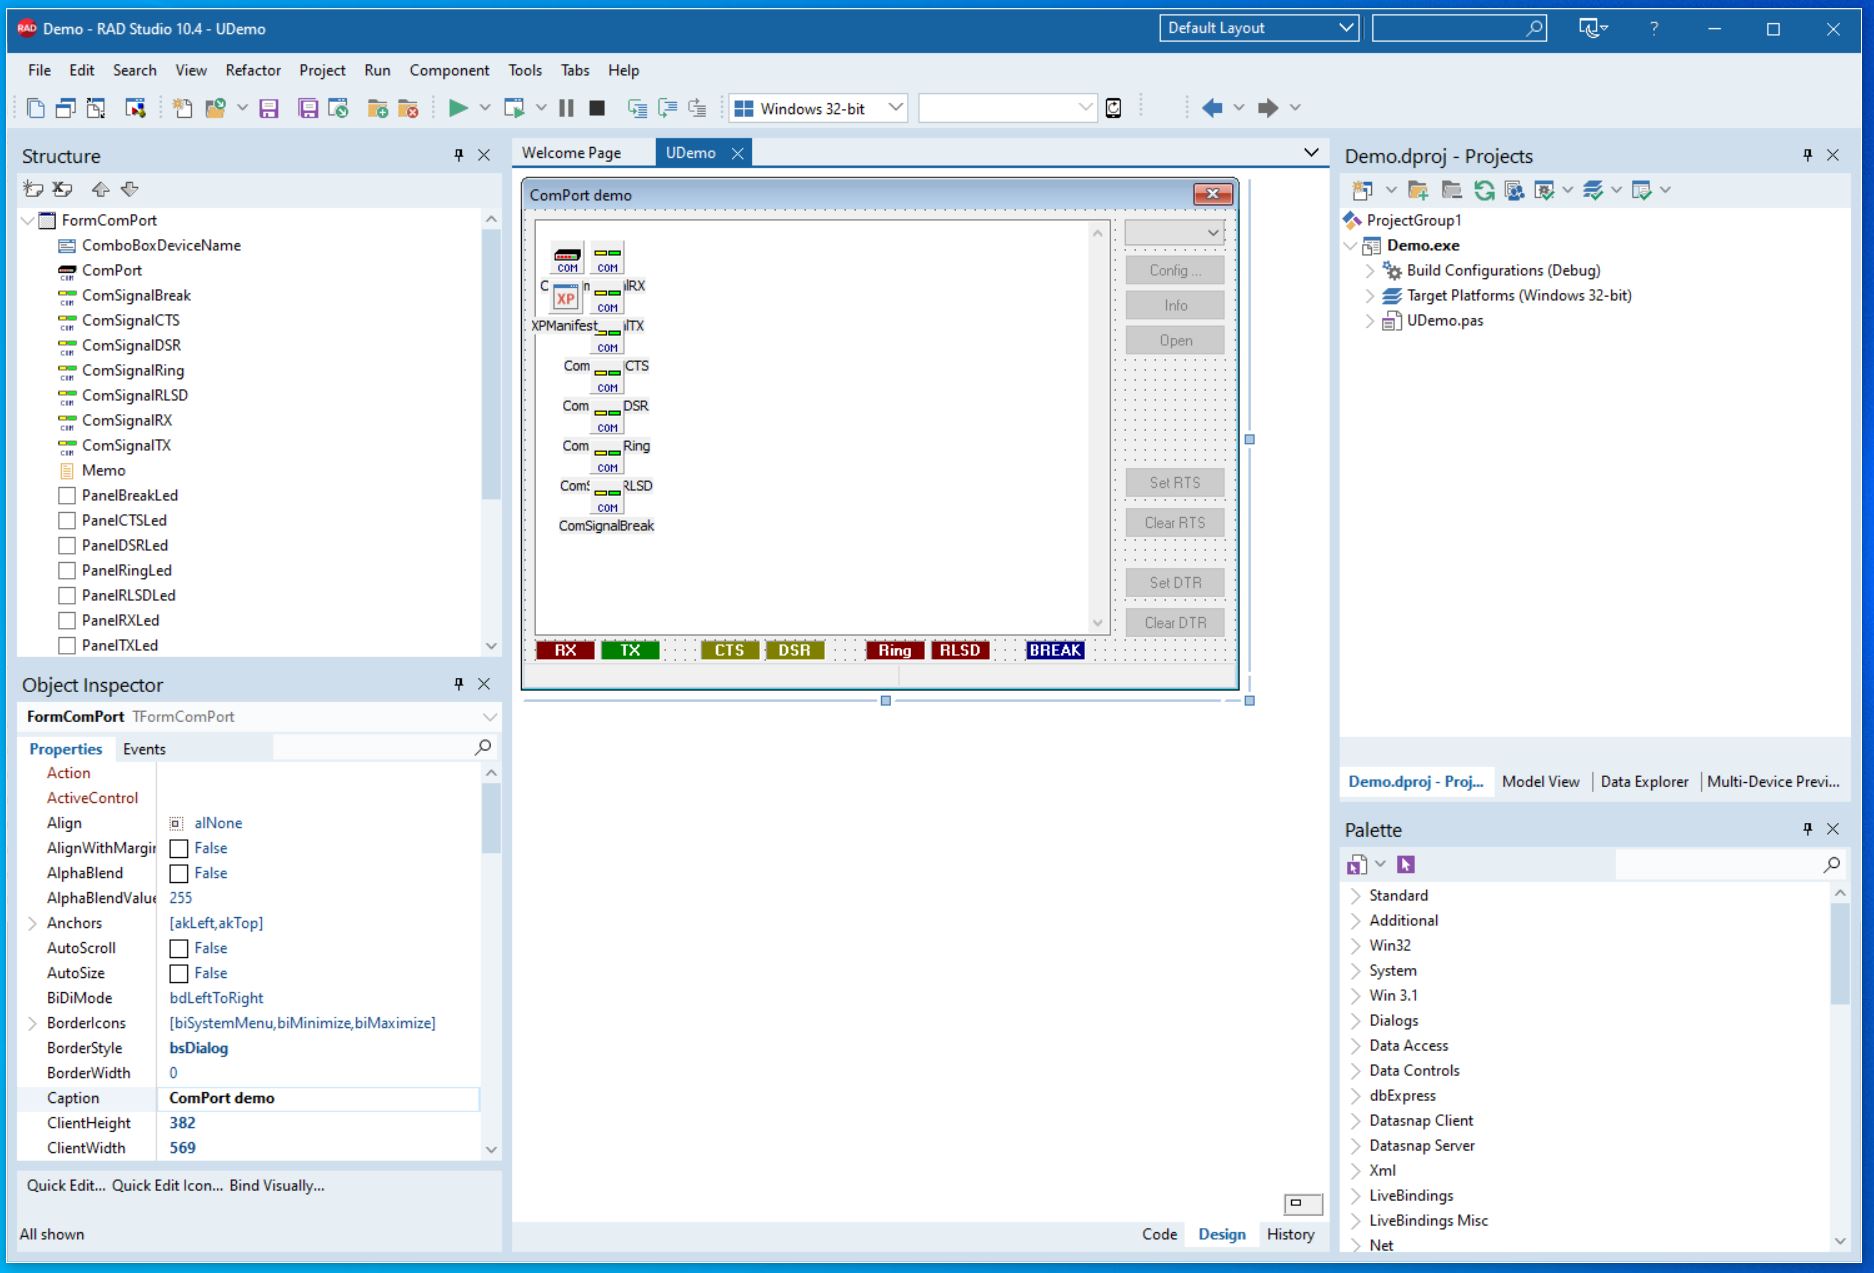Screen dimensions: 1874x1273
Task: Toggle the AutoScroll property checkbox
Action: pos(179,949)
